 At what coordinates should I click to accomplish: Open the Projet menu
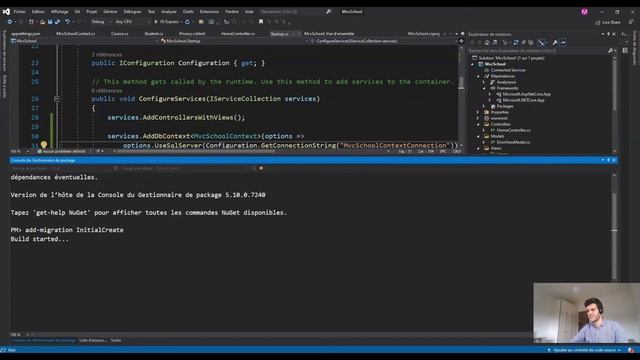[91, 12]
